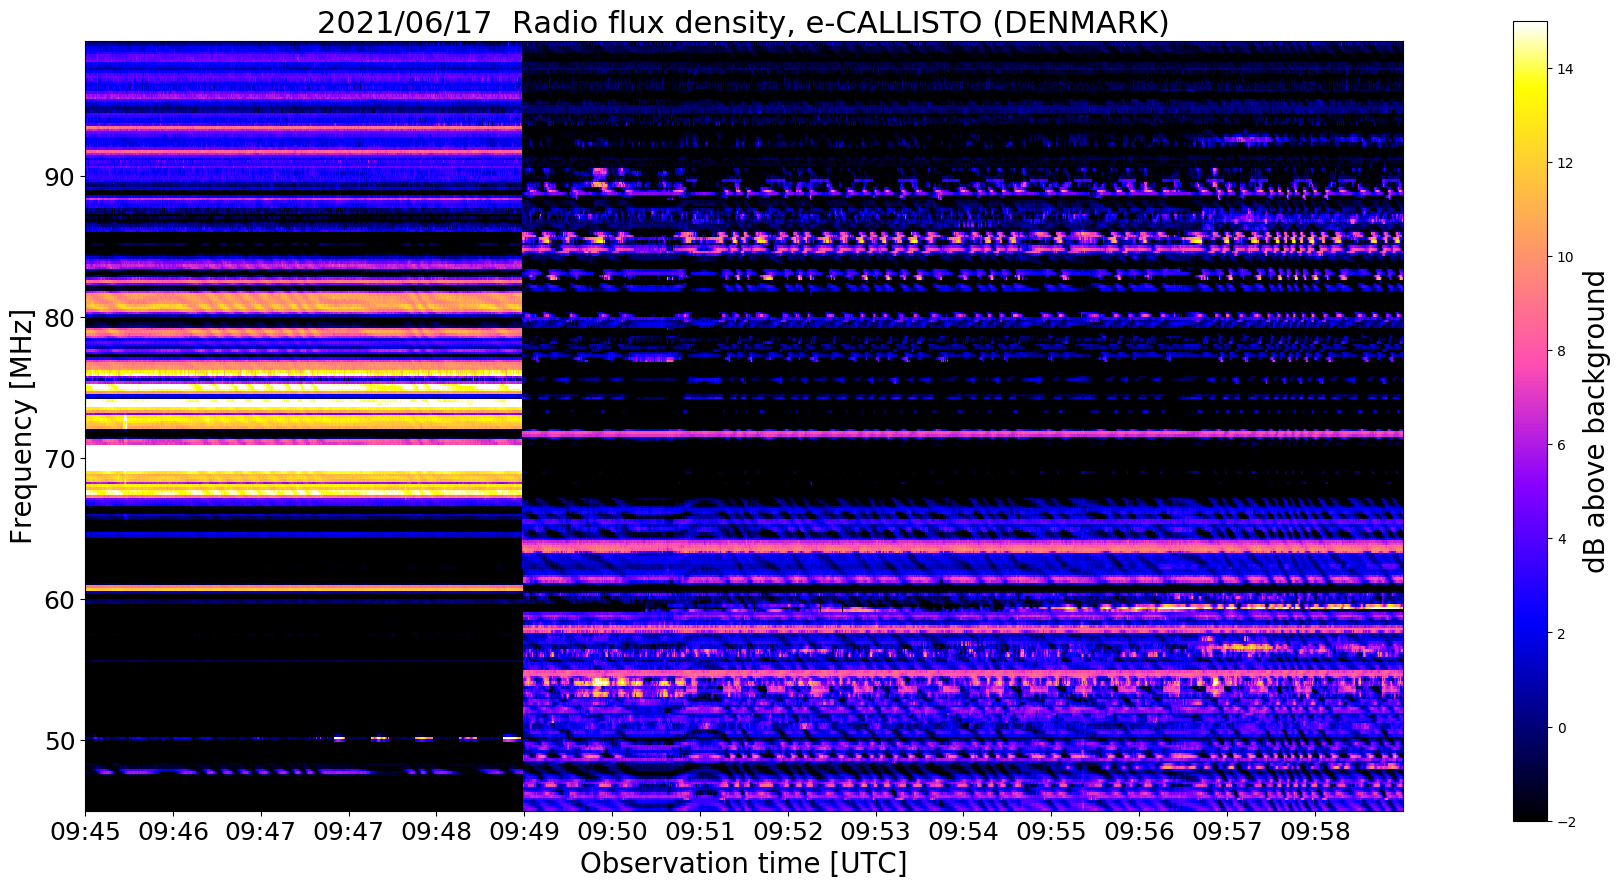The height and width of the screenshot is (888, 1620).
Task: Click the colorbar tick value 0
Action: coord(1560,728)
